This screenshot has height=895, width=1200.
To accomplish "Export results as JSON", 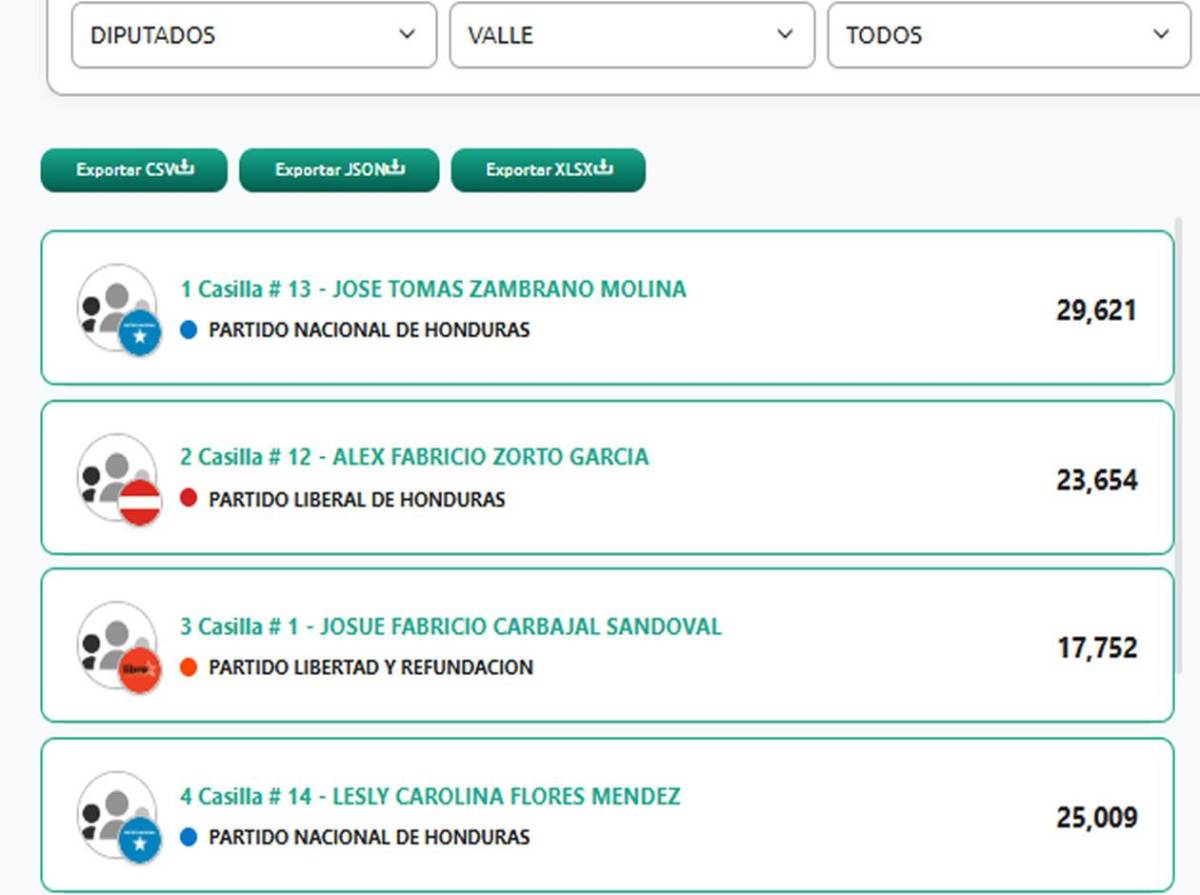I will 338,170.
